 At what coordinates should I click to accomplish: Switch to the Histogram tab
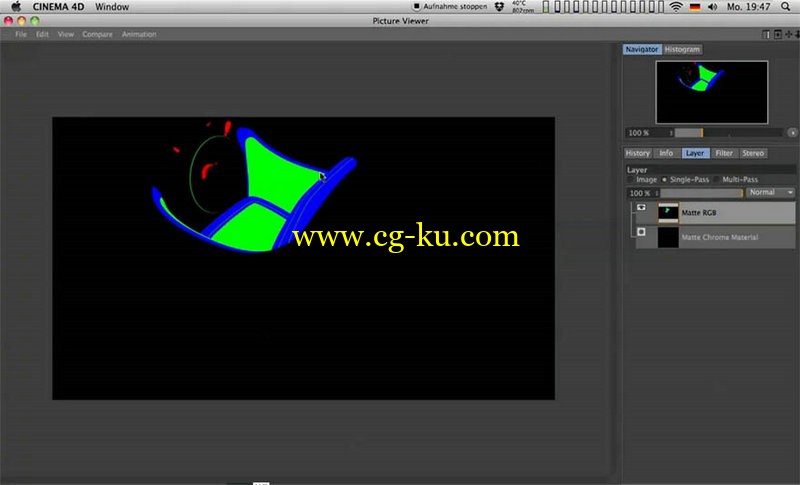click(683, 49)
